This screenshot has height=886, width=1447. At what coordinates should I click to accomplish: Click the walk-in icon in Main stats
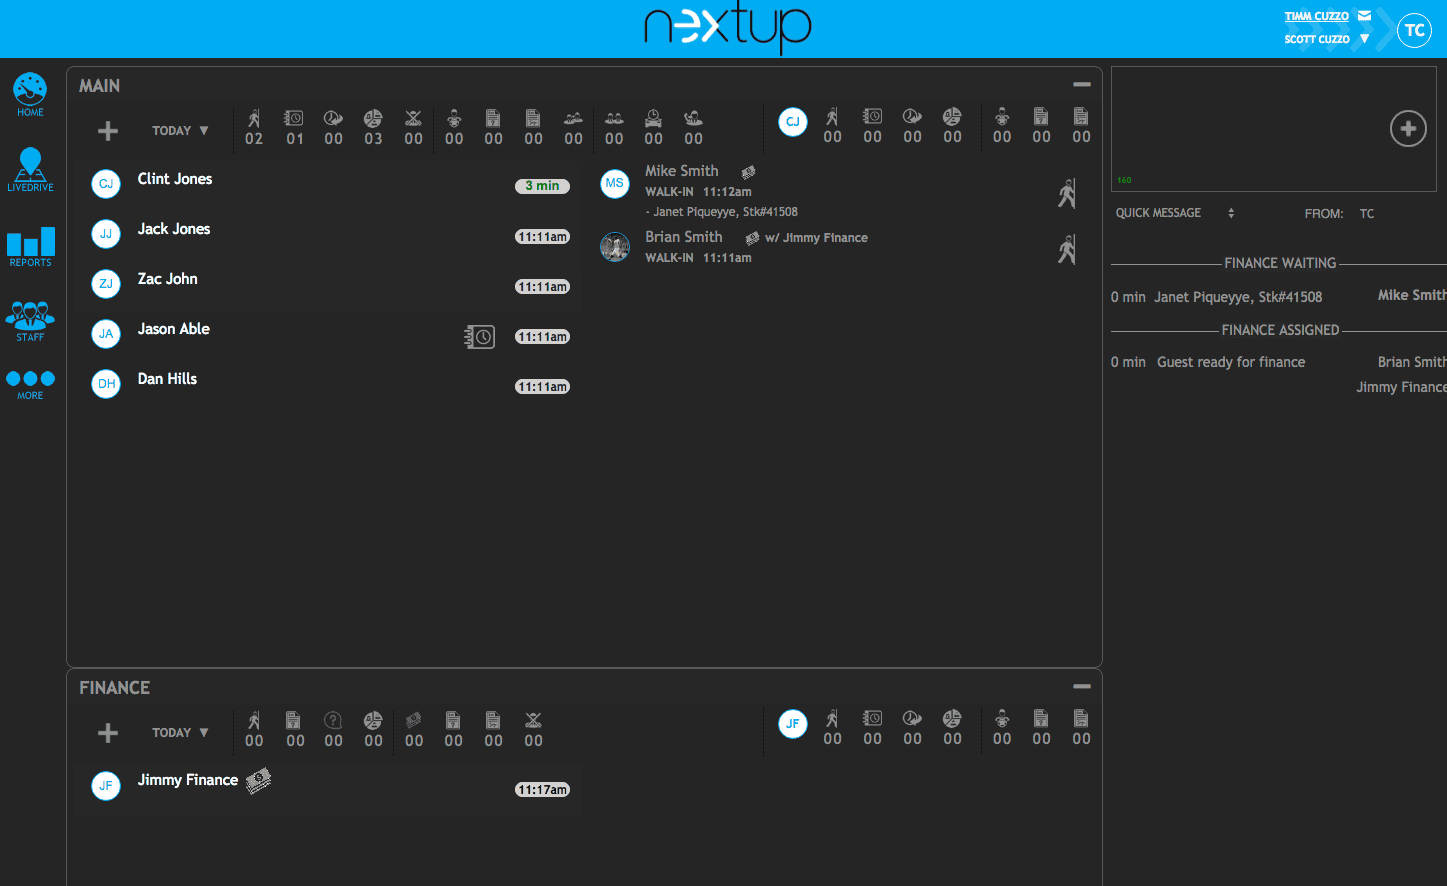pyautogui.click(x=254, y=118)
